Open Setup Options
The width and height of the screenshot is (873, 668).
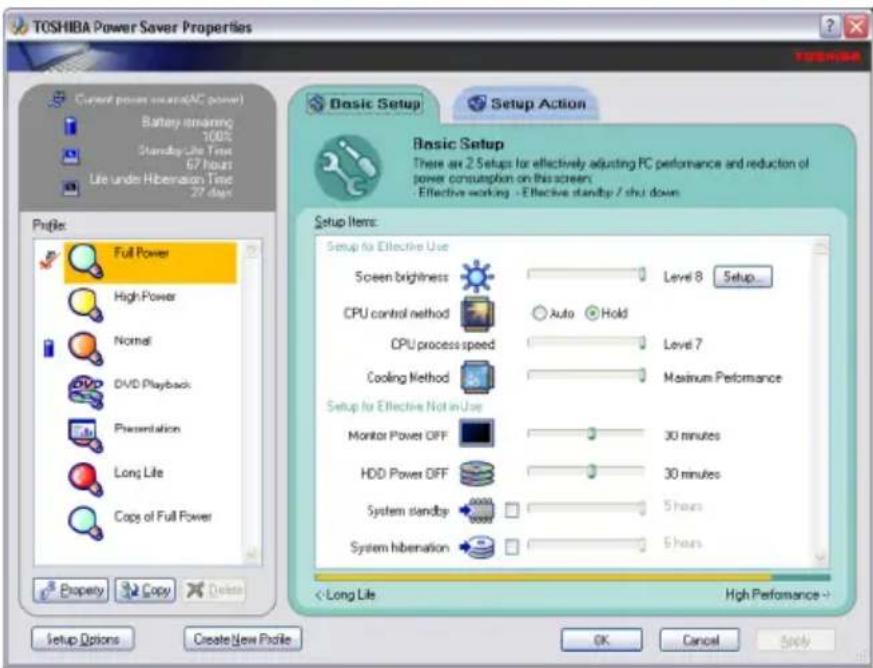point(82,639)
